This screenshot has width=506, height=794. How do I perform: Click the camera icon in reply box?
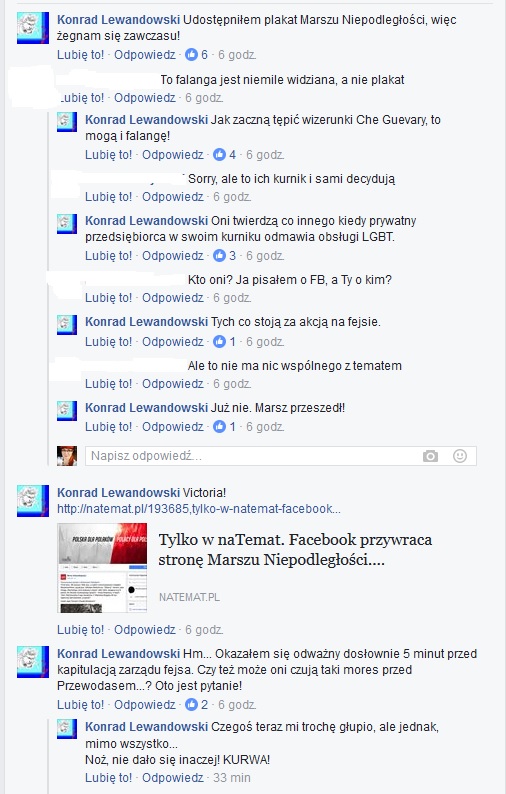430,456
